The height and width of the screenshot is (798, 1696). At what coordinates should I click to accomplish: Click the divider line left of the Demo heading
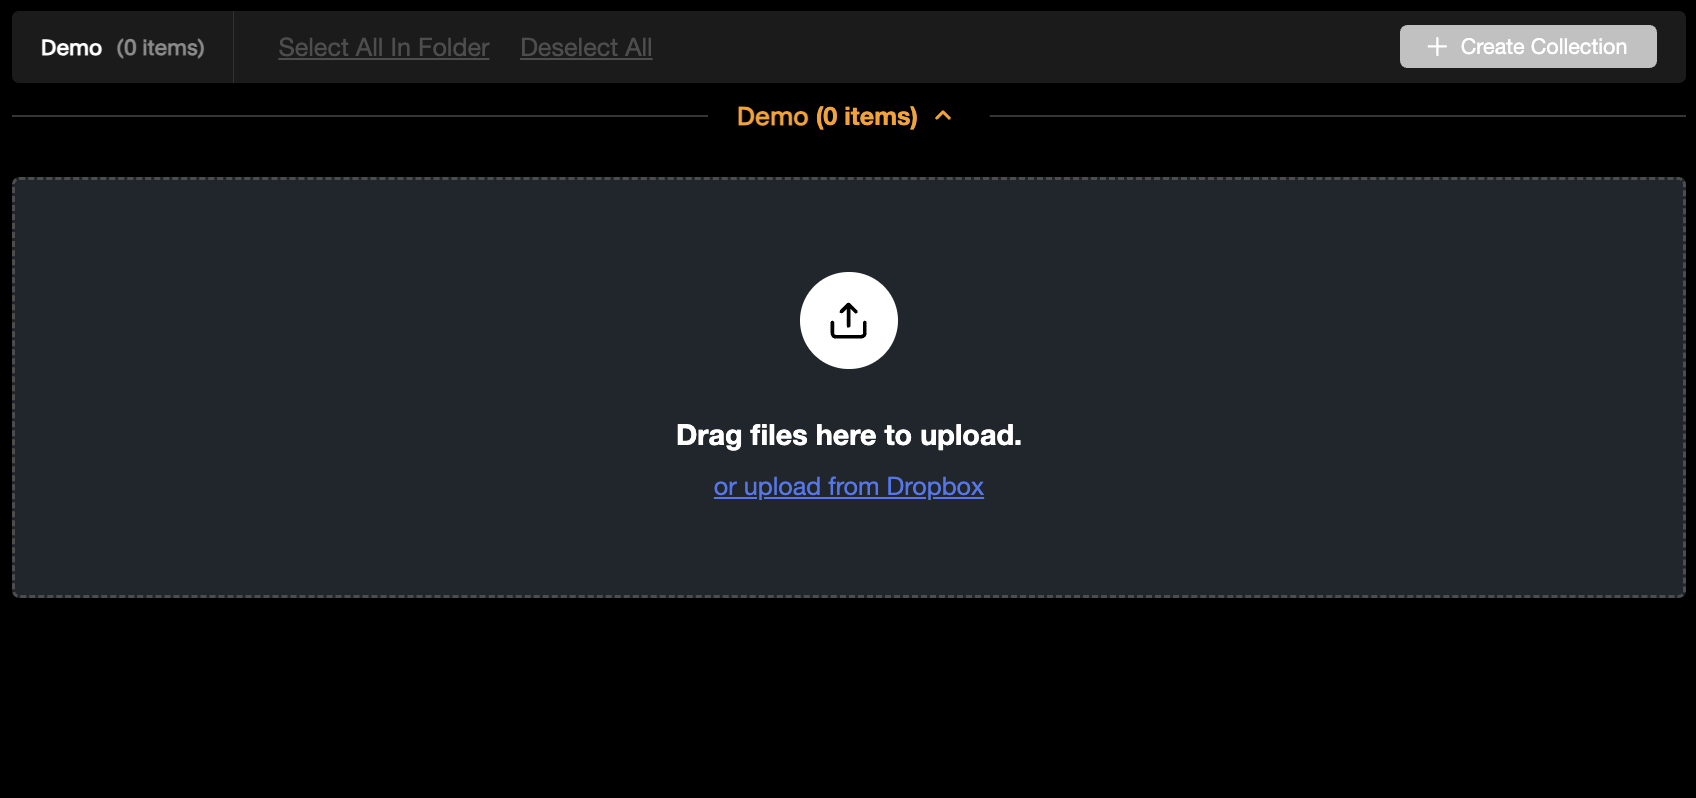coord(360,116)
